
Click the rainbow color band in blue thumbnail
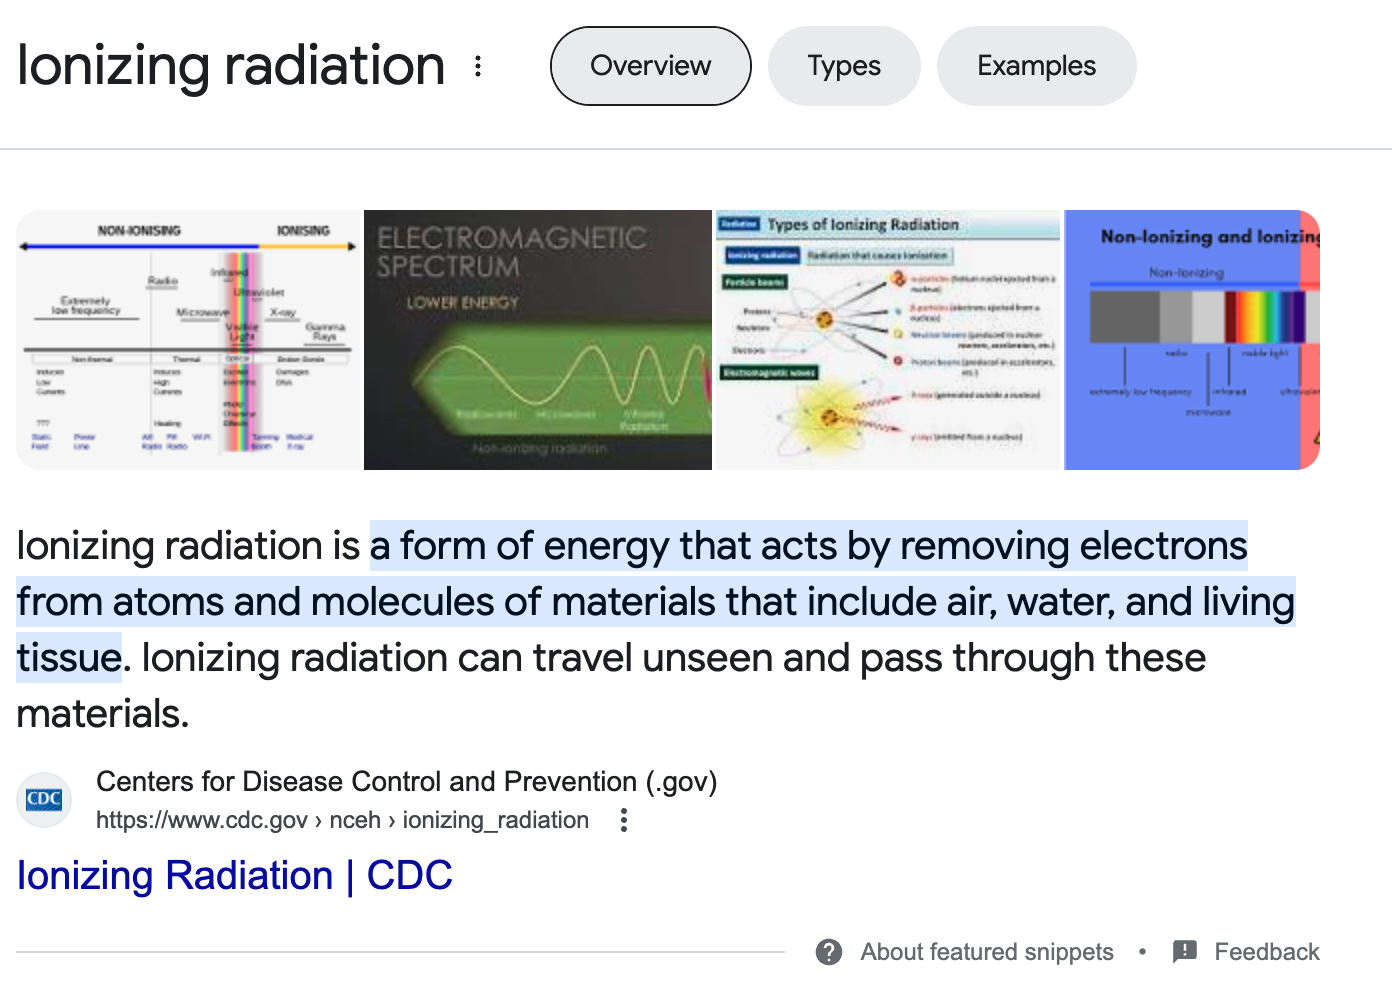tap(1265, 317)
